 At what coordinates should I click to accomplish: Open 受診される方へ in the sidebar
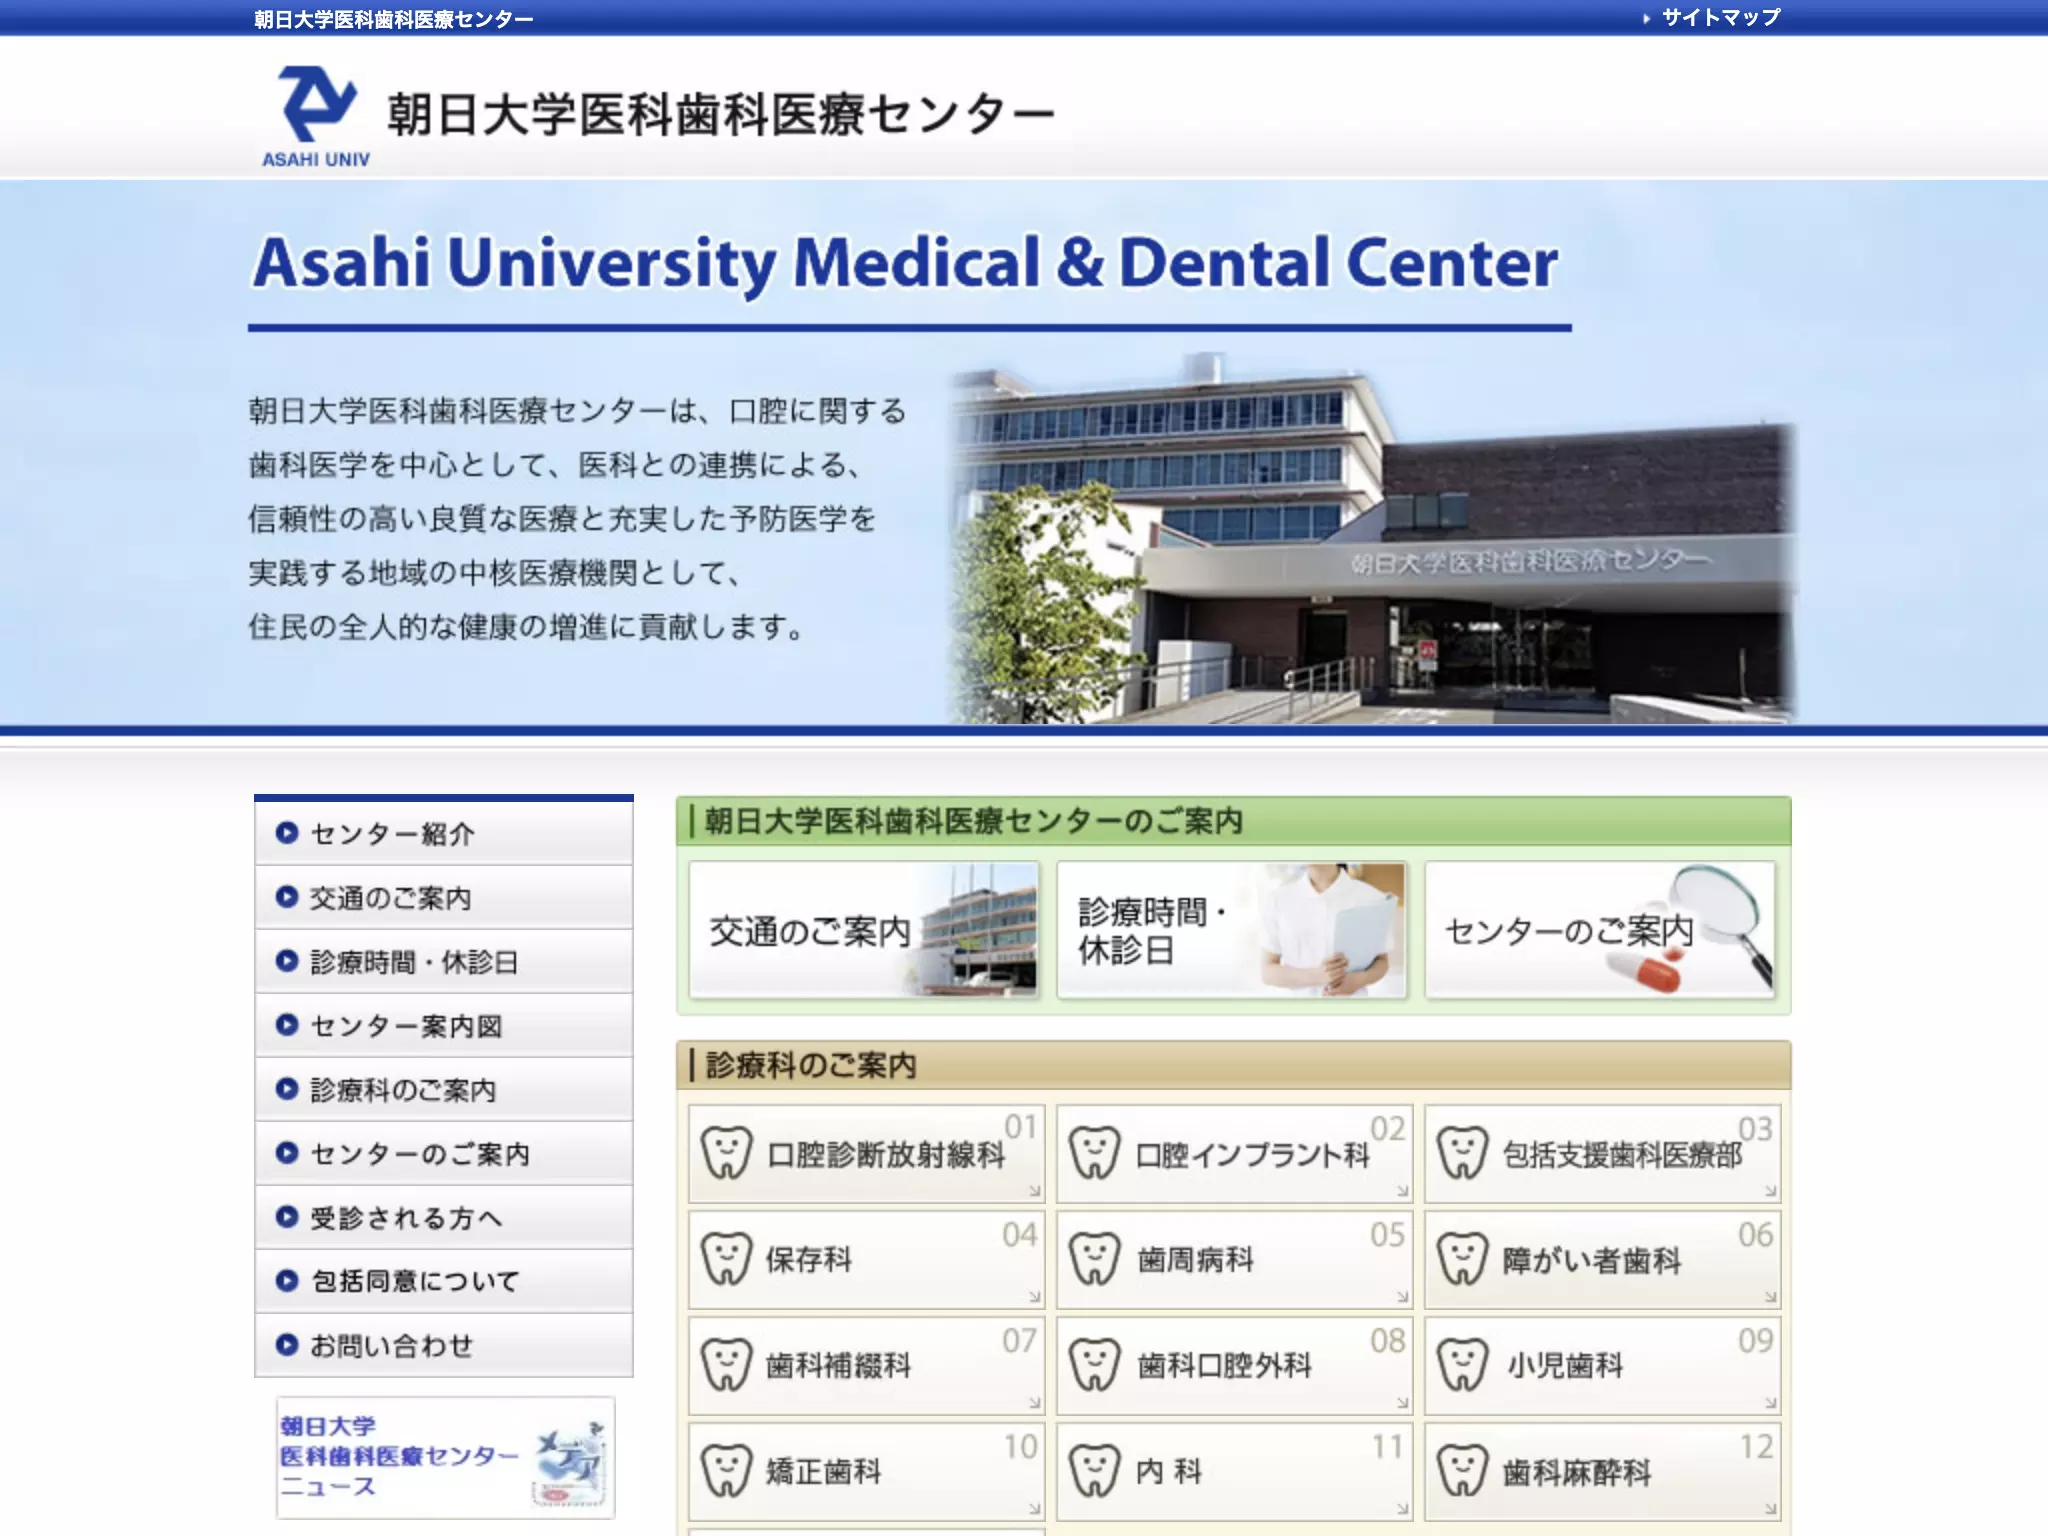[443, 1217]
